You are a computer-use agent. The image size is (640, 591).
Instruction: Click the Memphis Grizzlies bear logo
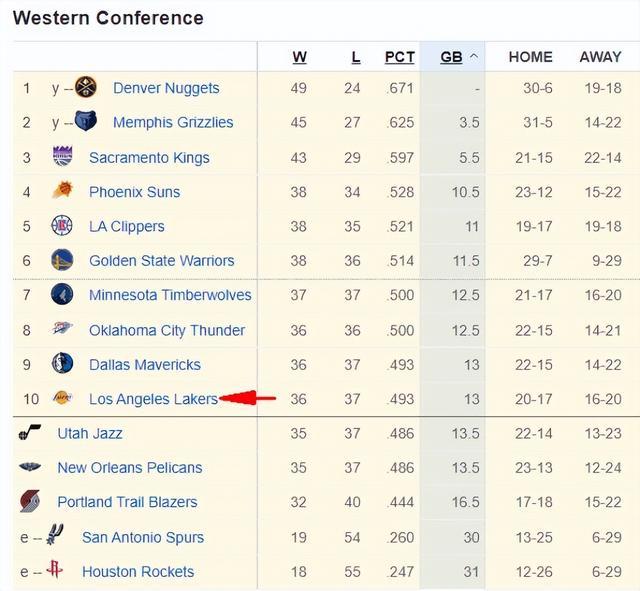[86, 121]
